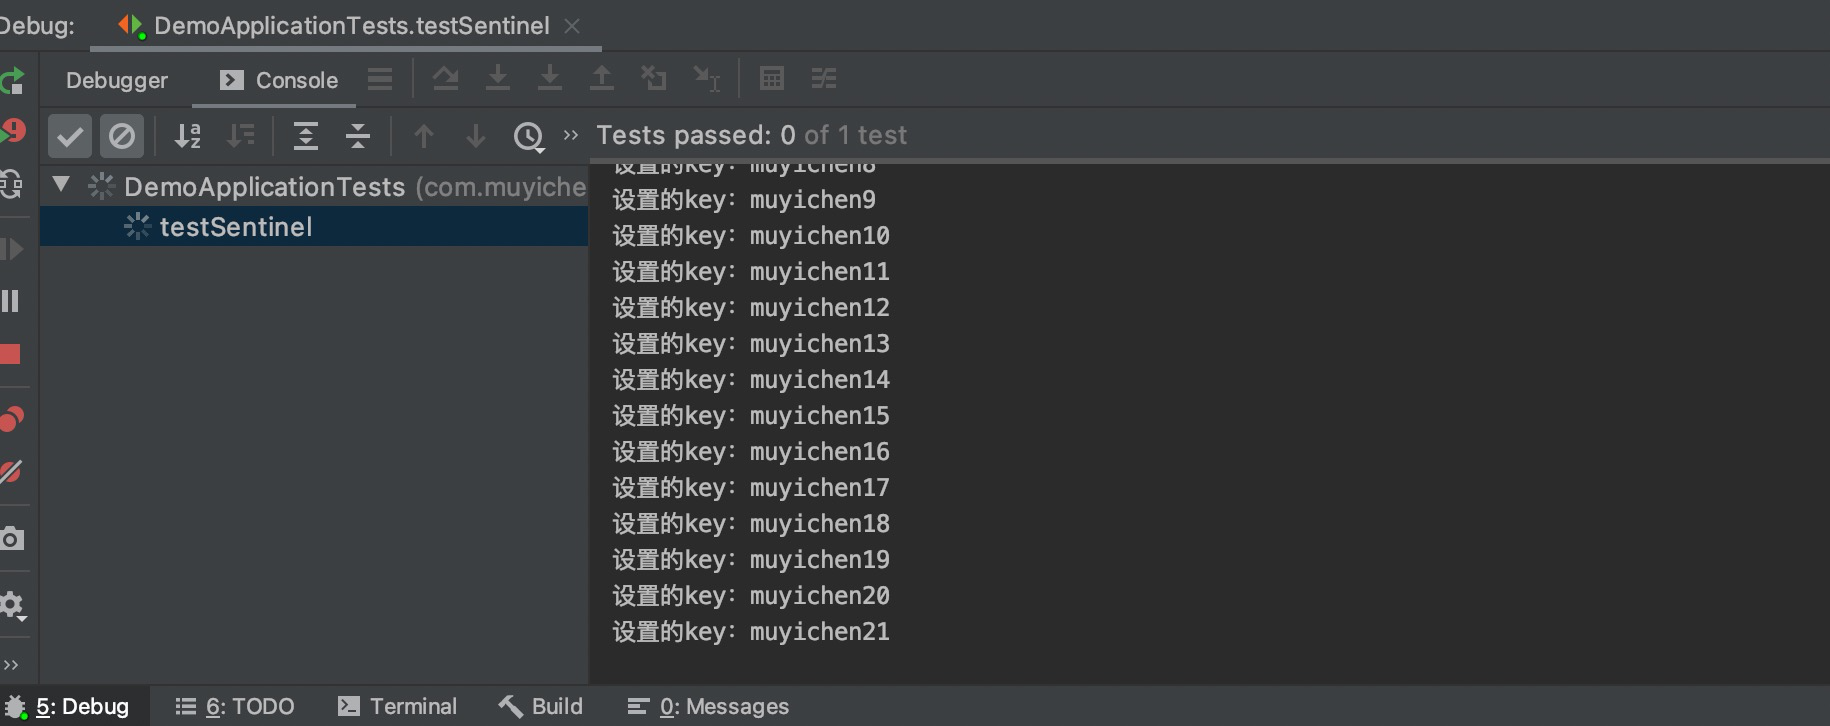The height and width of the screenshot is (726, 1830).
Task: Pause the running program
Action: [x=10, y=301]
